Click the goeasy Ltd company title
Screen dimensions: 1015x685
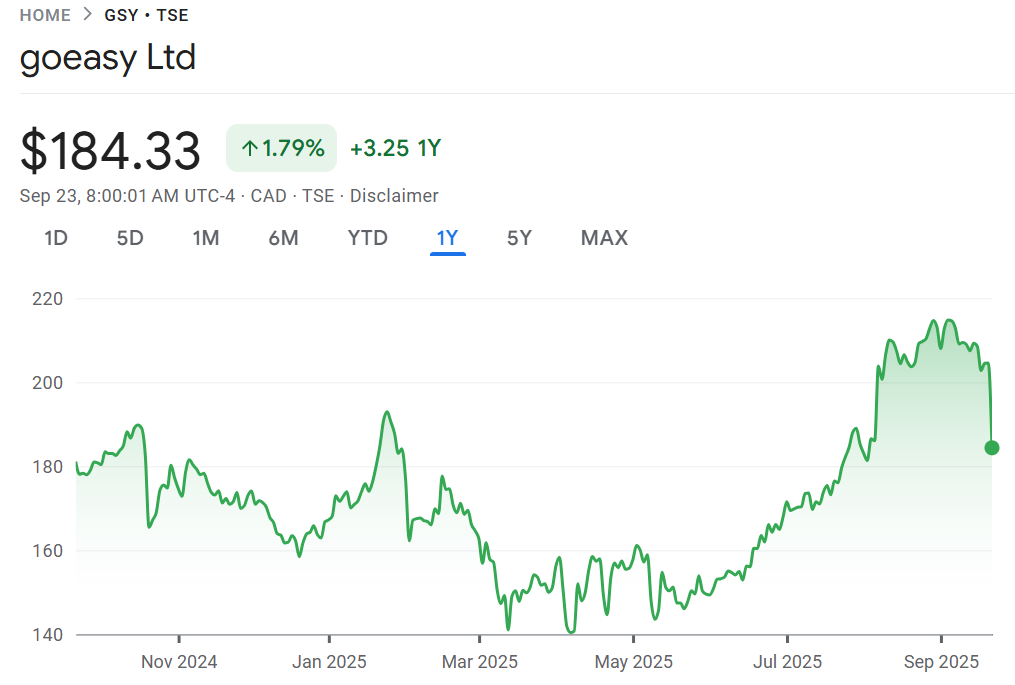pos(108,57)
